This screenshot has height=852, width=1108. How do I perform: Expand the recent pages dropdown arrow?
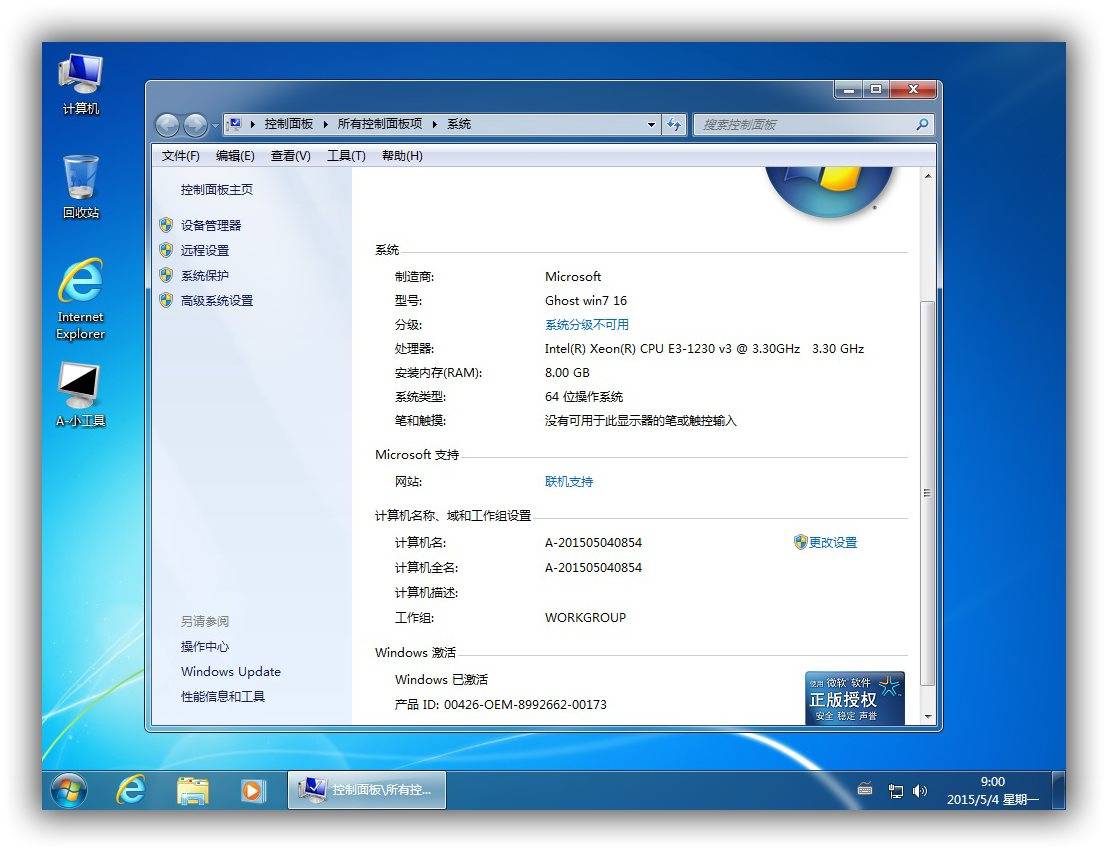[215, 126]
